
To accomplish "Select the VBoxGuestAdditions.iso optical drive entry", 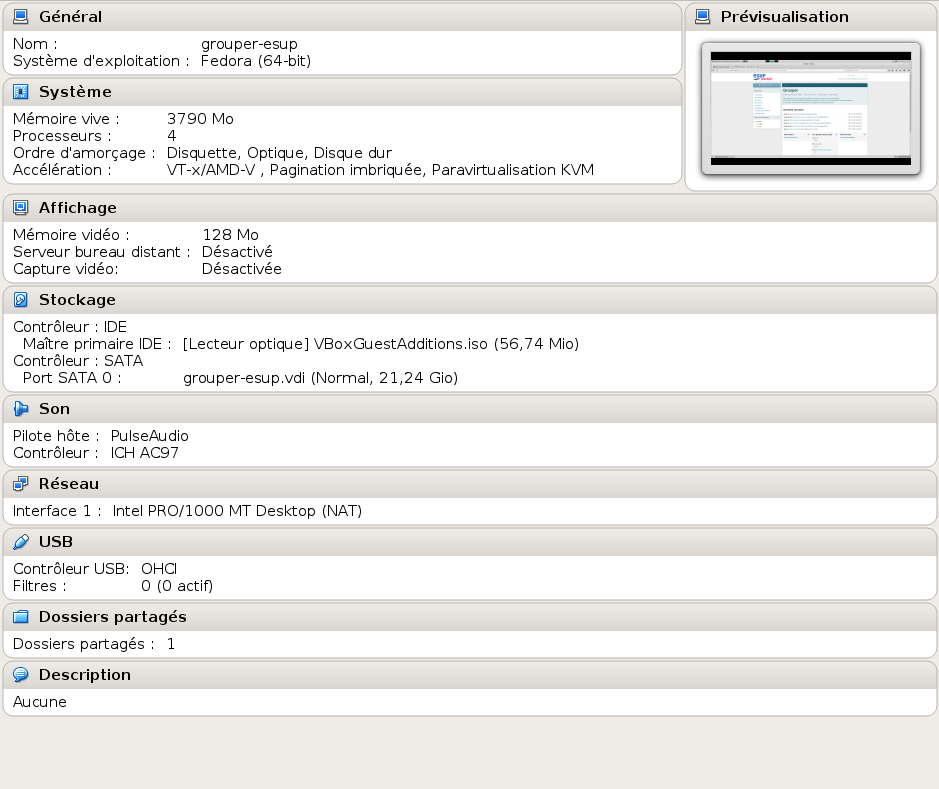I will pos(380,344).
